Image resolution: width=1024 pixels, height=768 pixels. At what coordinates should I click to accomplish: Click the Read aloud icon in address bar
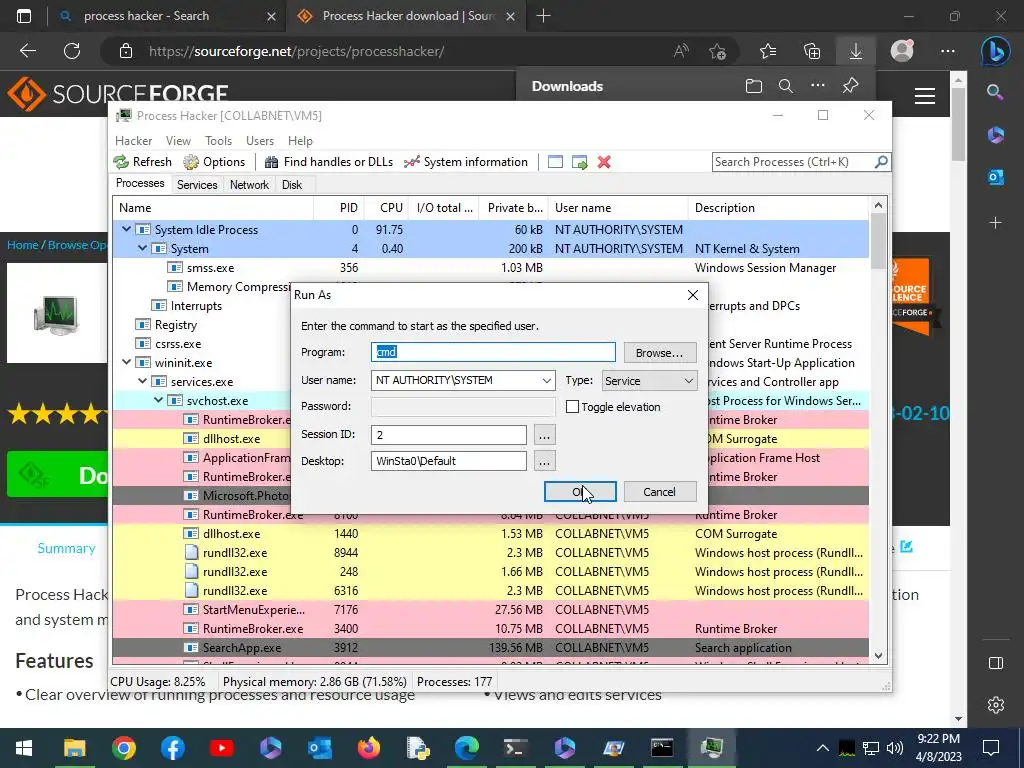coord(680,52)
